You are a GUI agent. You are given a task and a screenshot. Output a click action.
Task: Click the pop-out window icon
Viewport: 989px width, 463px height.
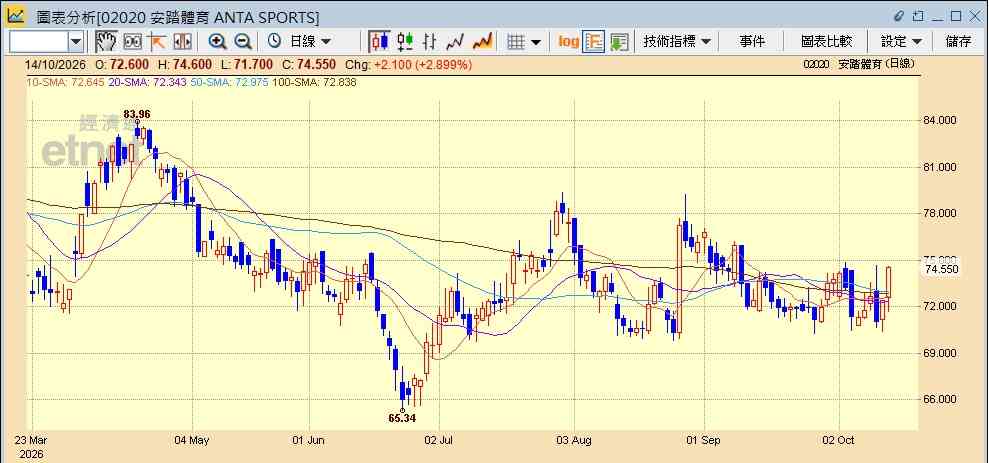918,15
